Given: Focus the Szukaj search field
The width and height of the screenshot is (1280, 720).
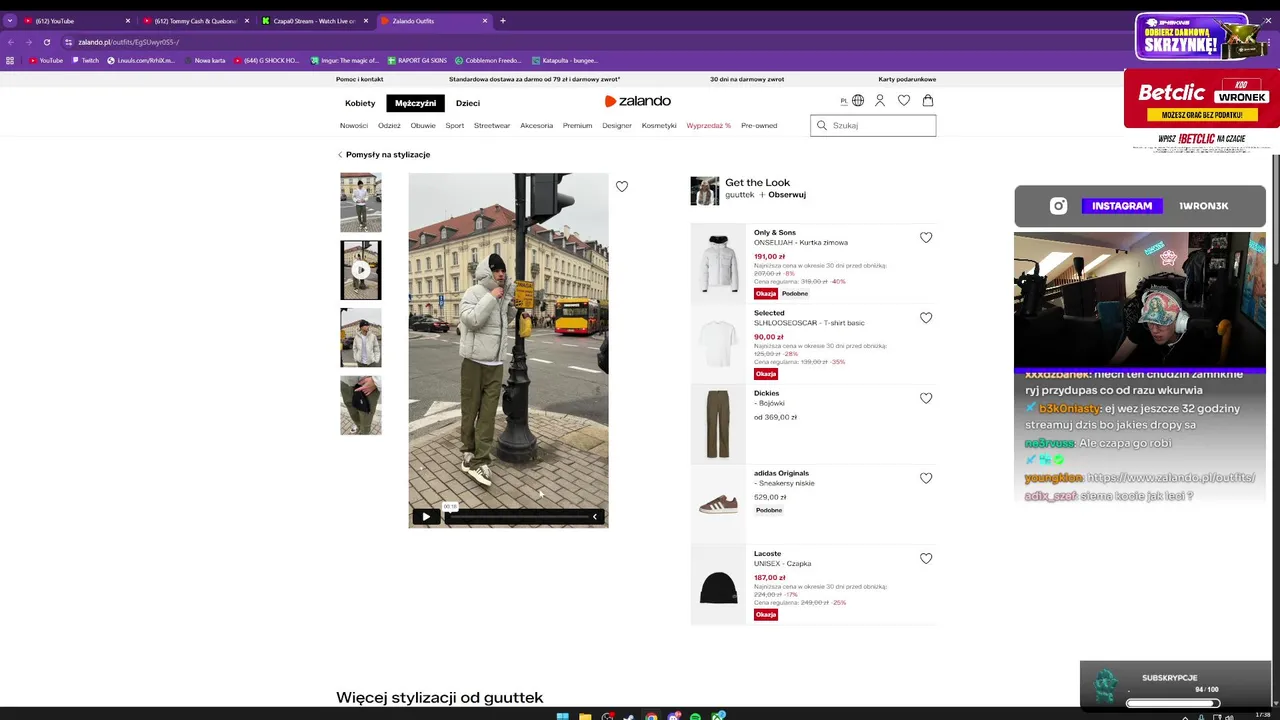Looking at the screenshot, I should [x=873, y=126].
